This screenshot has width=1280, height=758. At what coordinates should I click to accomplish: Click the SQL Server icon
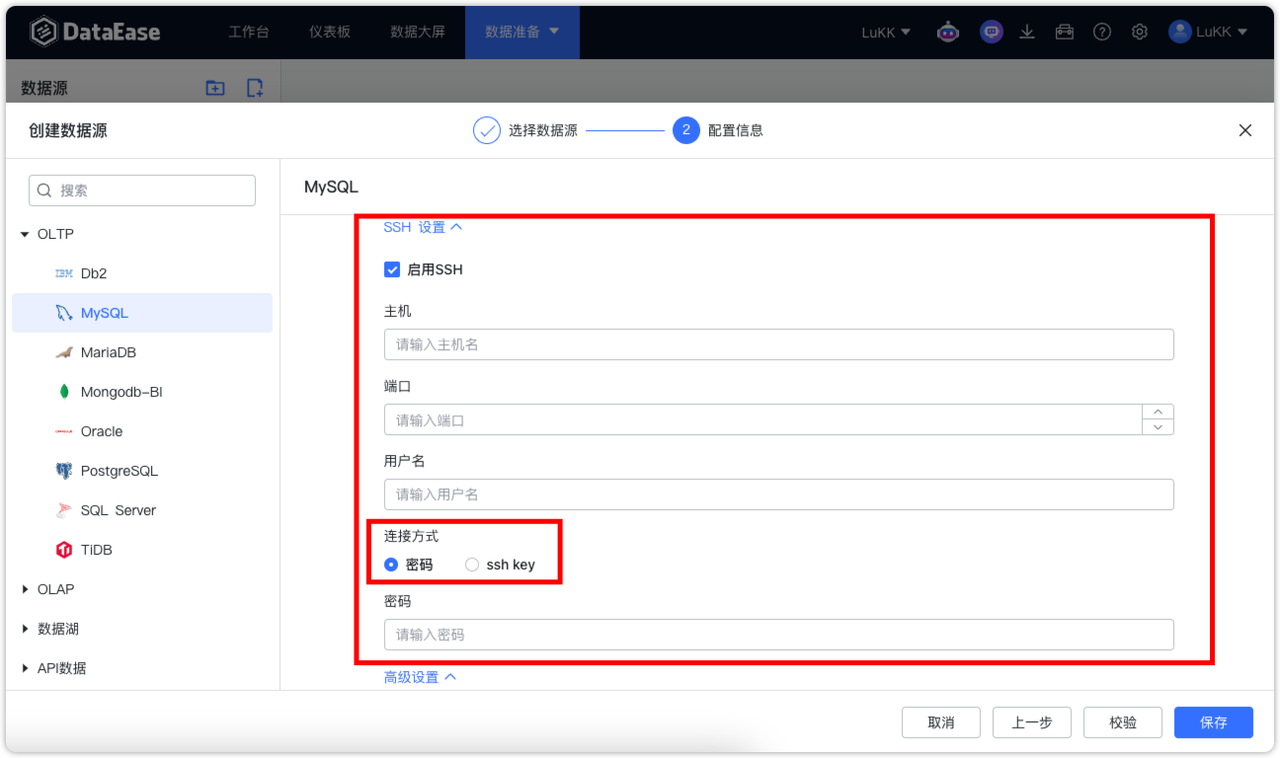click(64, 510)
